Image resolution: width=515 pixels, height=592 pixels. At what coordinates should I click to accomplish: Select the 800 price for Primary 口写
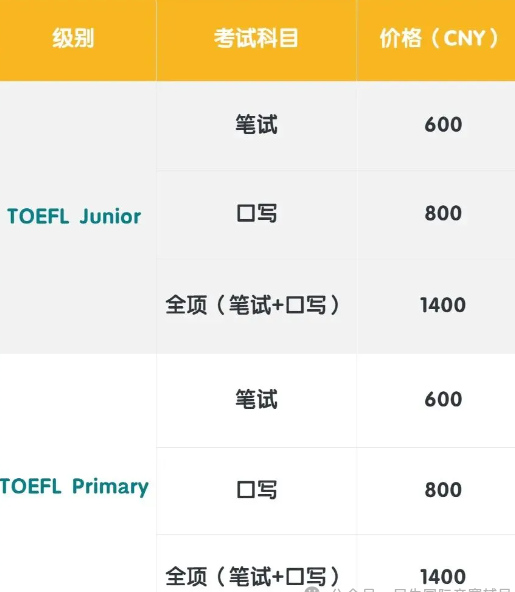[443, 490]
